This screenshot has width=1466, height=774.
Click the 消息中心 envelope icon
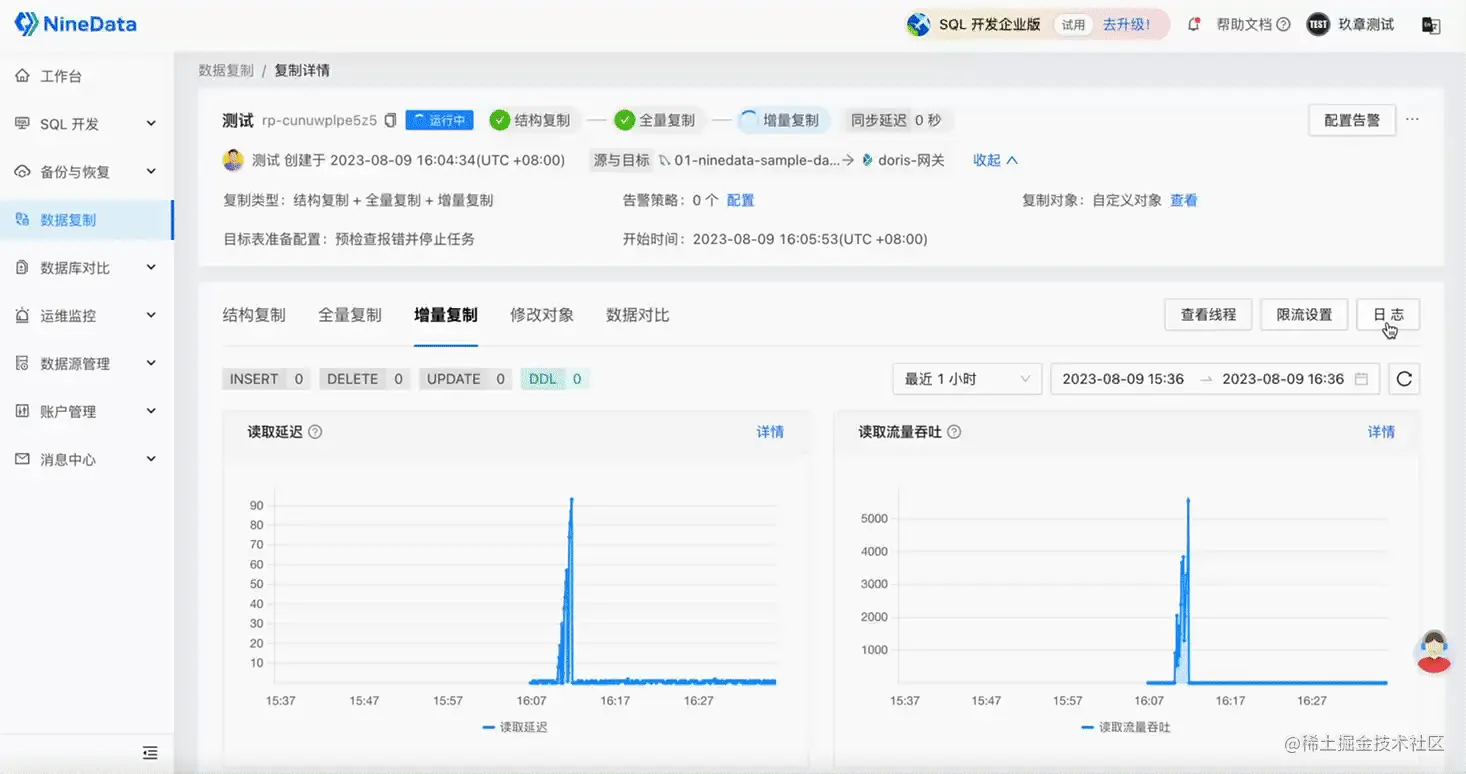point(22,460)
